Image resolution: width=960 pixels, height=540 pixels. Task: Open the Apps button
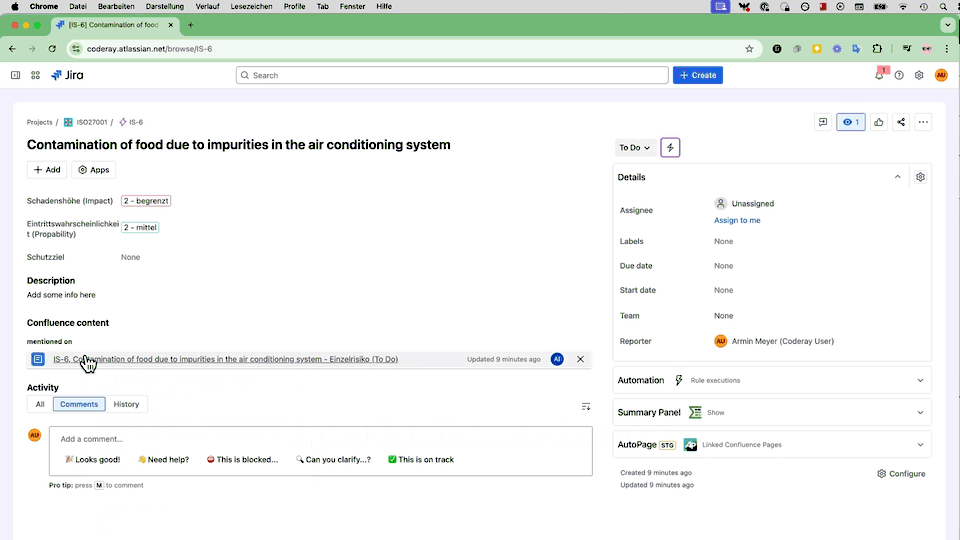94,170
